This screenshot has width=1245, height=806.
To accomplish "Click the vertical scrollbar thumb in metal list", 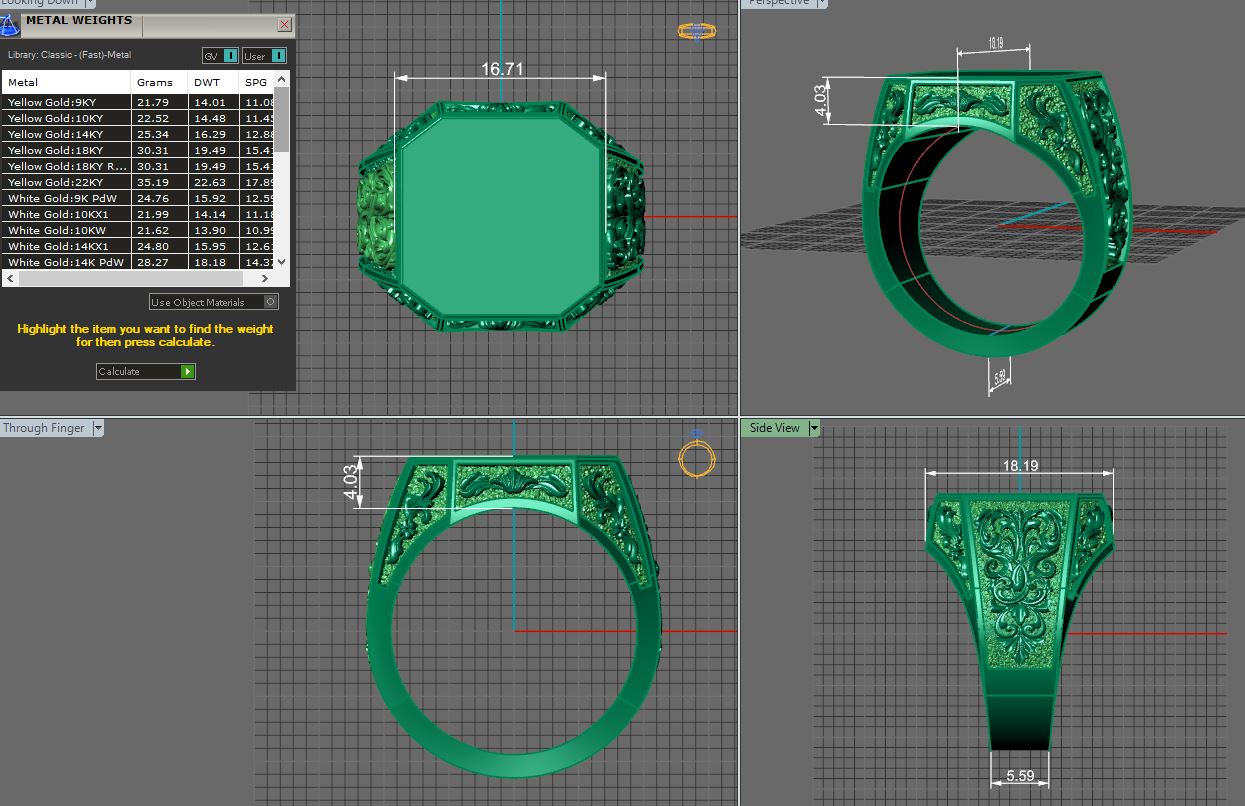I will (281, 118).
